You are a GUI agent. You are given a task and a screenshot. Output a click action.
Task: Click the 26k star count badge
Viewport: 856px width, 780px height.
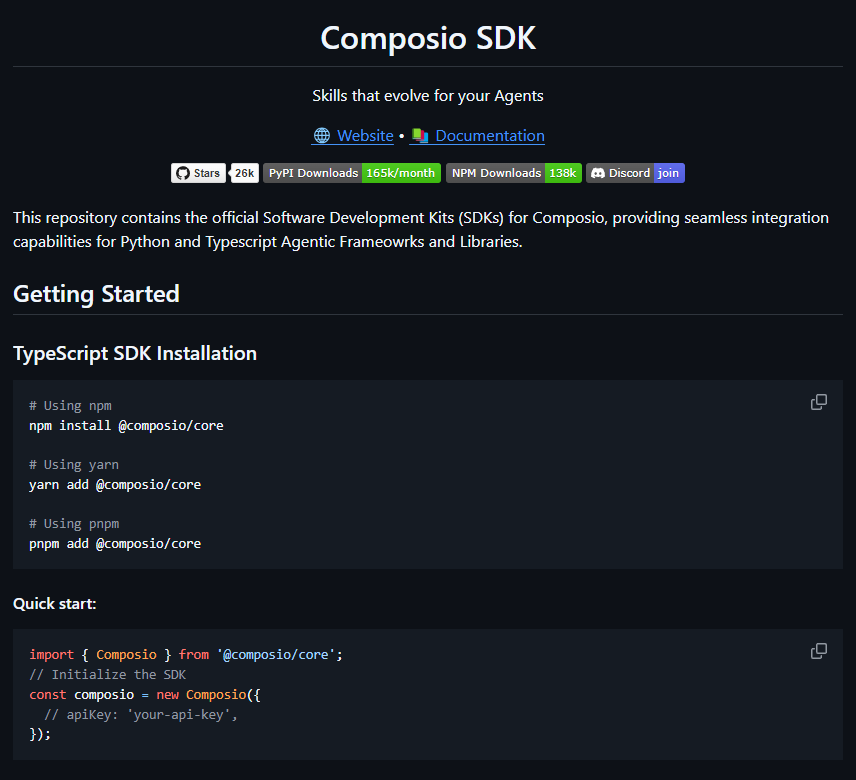(x=244, y=173)
